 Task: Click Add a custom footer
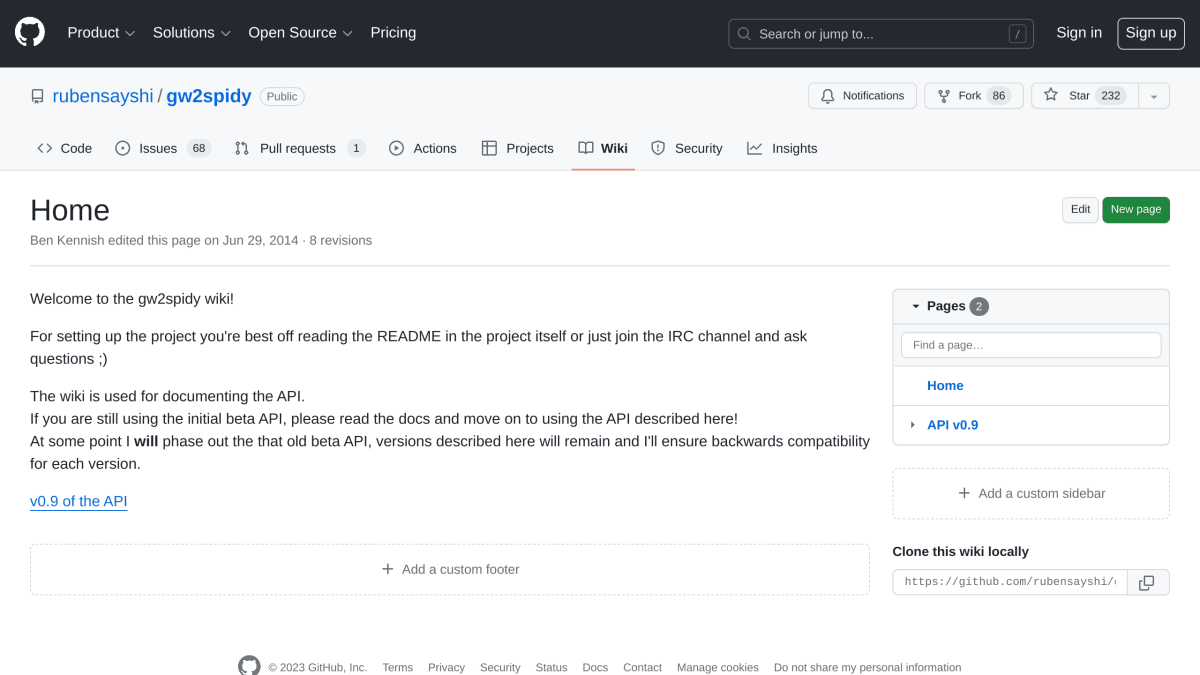450,570
